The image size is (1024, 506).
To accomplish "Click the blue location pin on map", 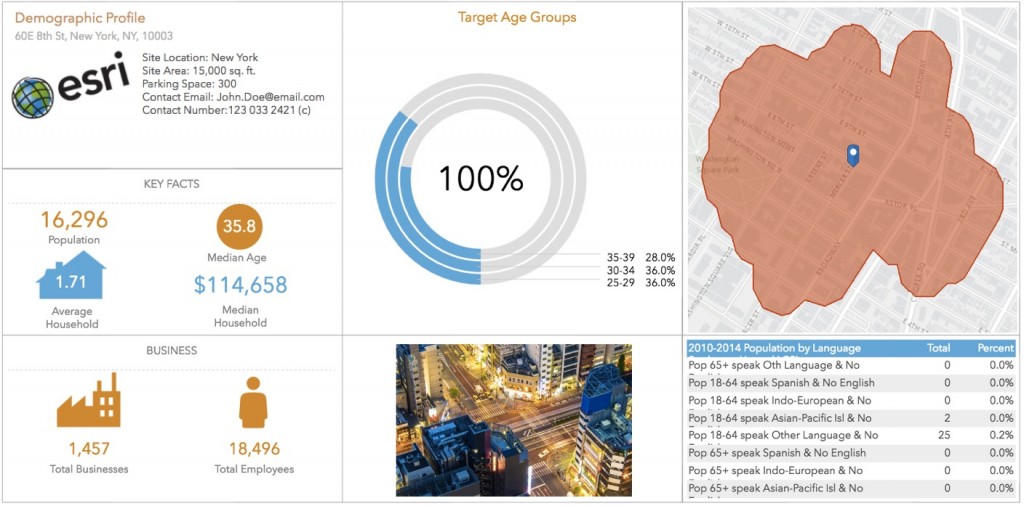I will tap(852, 155).
